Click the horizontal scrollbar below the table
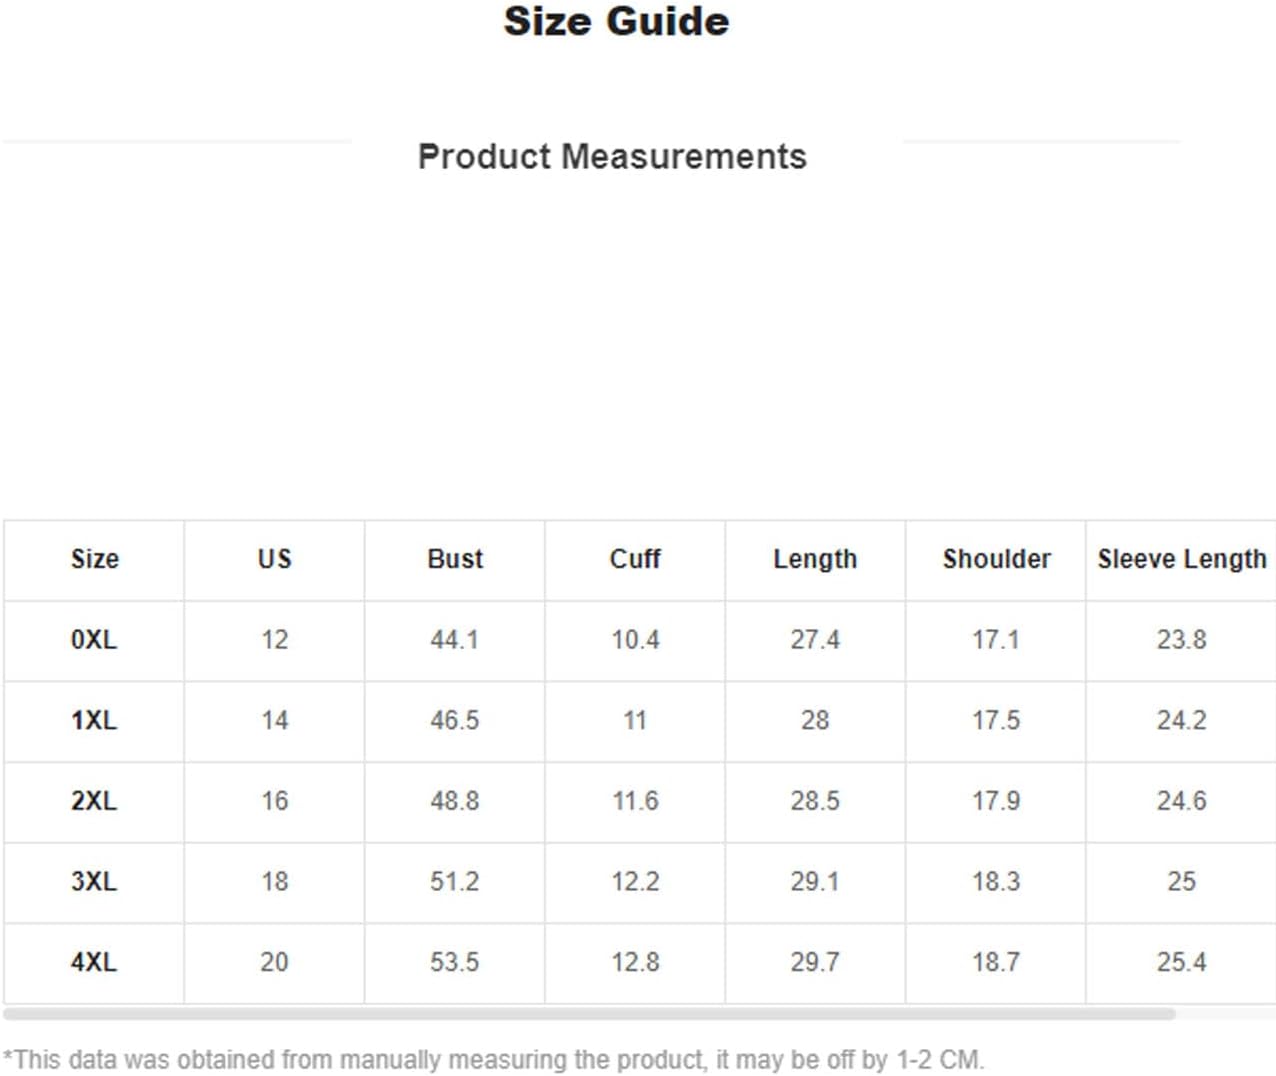 pyautogui.click(x=590, y=1014)
